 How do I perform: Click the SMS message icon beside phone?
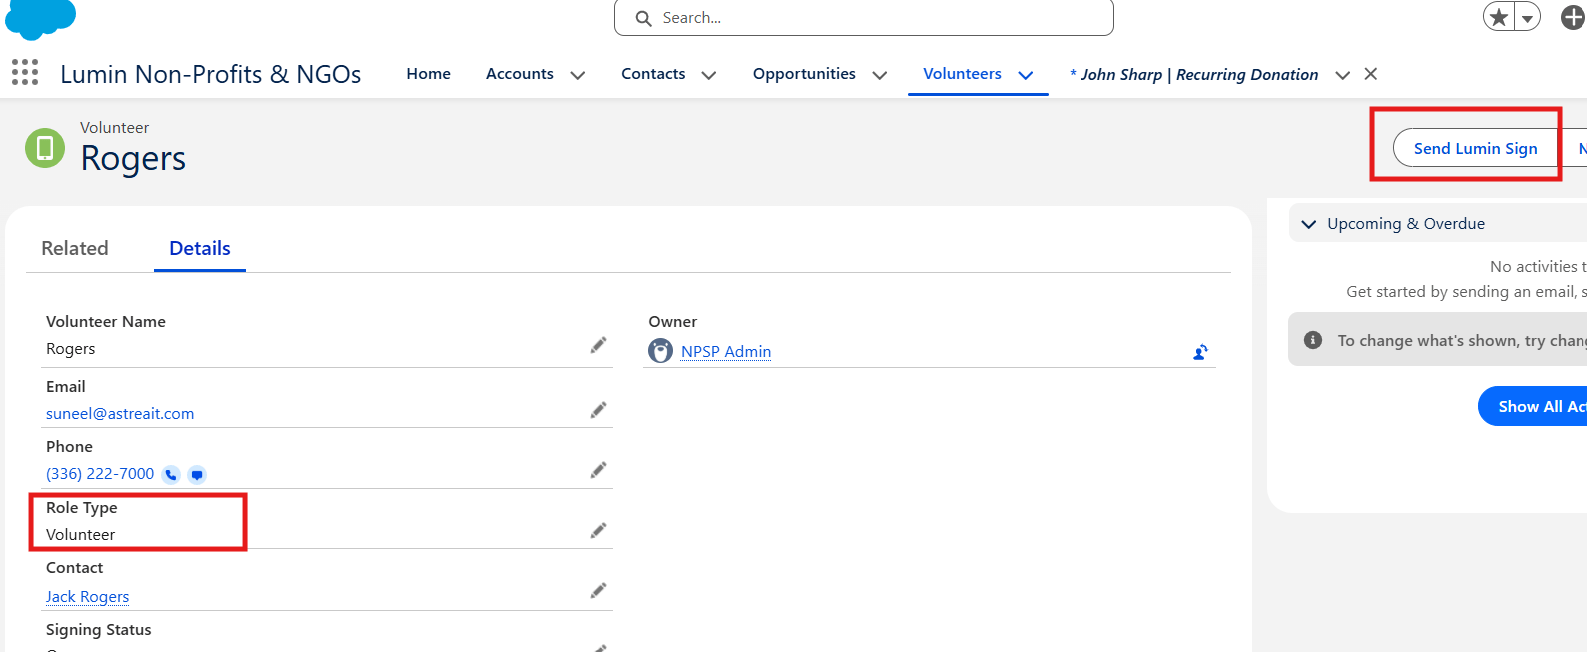point(197,474)
